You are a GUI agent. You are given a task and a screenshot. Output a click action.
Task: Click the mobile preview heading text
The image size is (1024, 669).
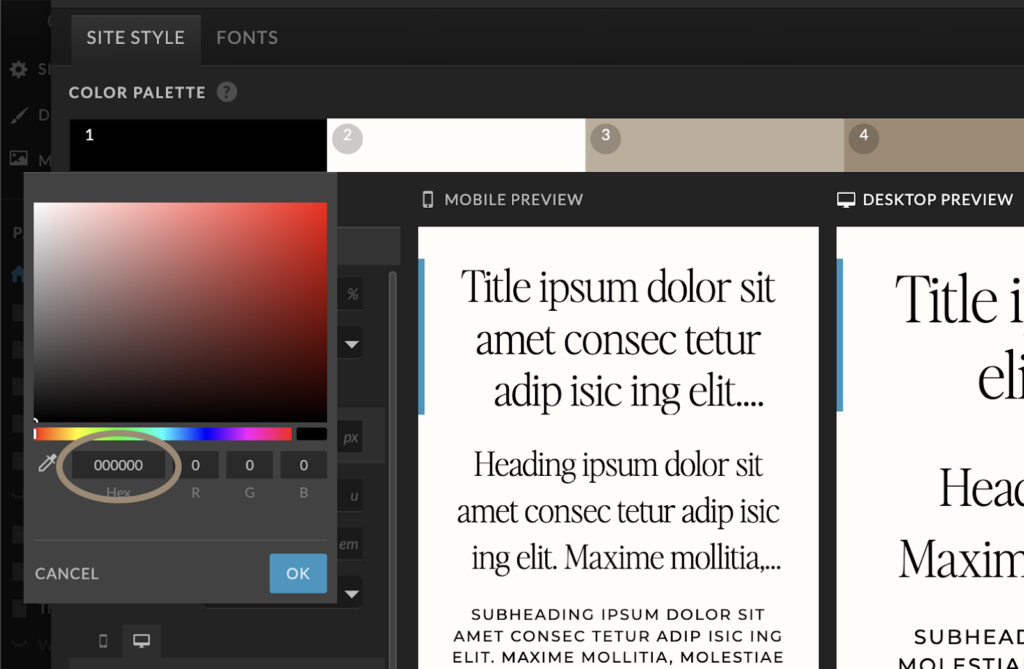coord(618,510)
